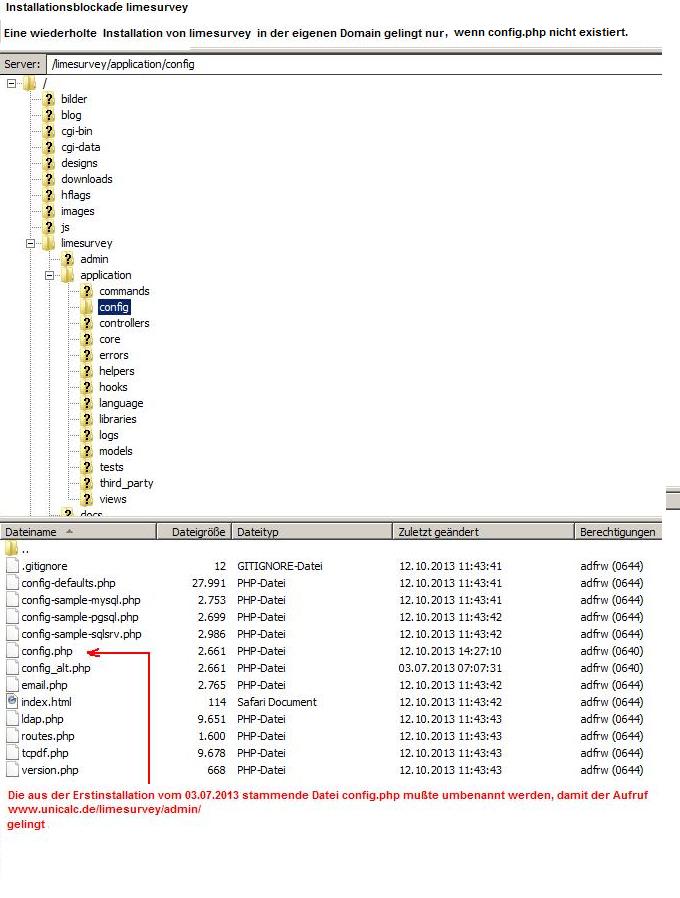Image resolution: width=680 pixels, height=898 pixels.
Task: Open the errors folder
Action: click(113, 356)
